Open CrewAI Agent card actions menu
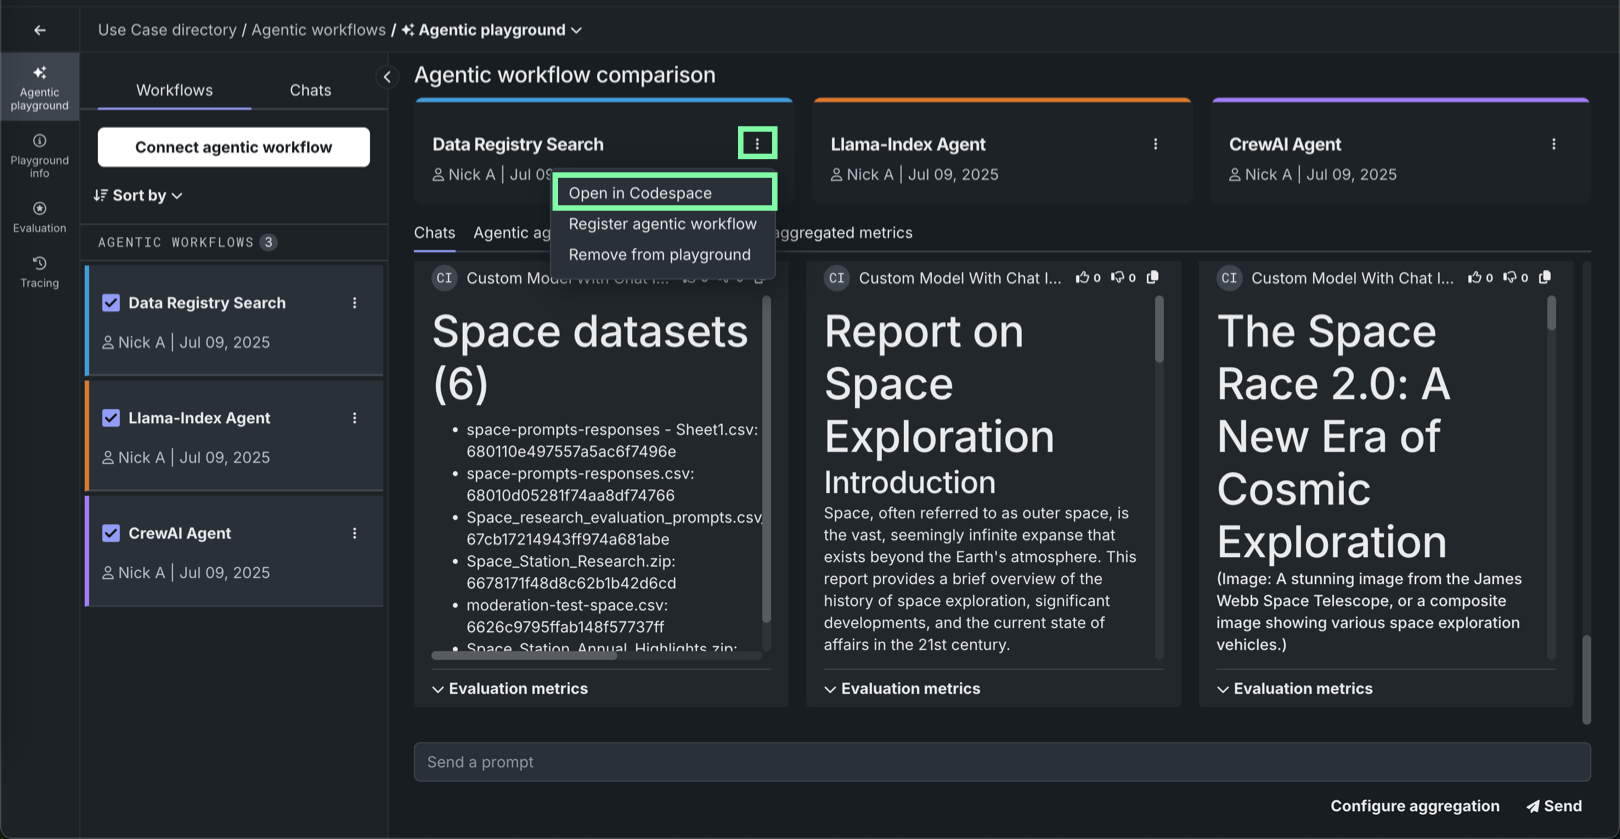The width and height of the screenshot is (1620, 839). pyautogui.click(x=1553, y=144)
